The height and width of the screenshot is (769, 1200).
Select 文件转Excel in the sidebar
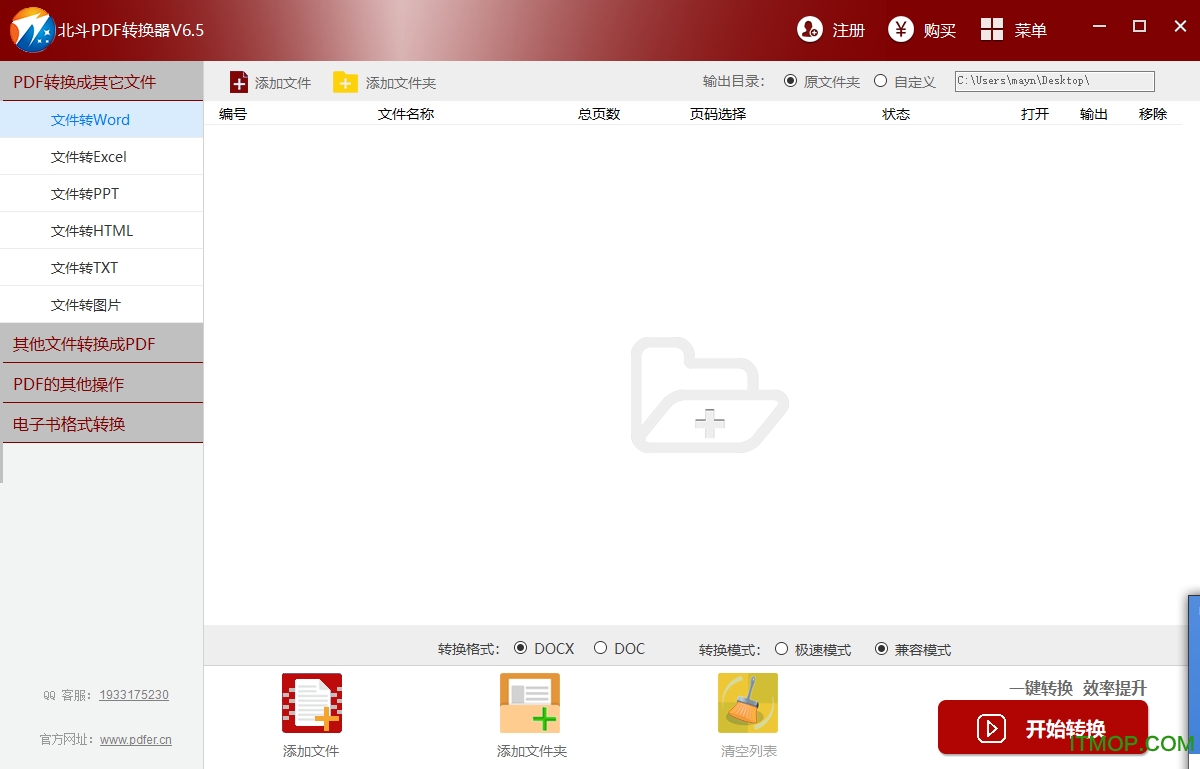tap(89, 157)
